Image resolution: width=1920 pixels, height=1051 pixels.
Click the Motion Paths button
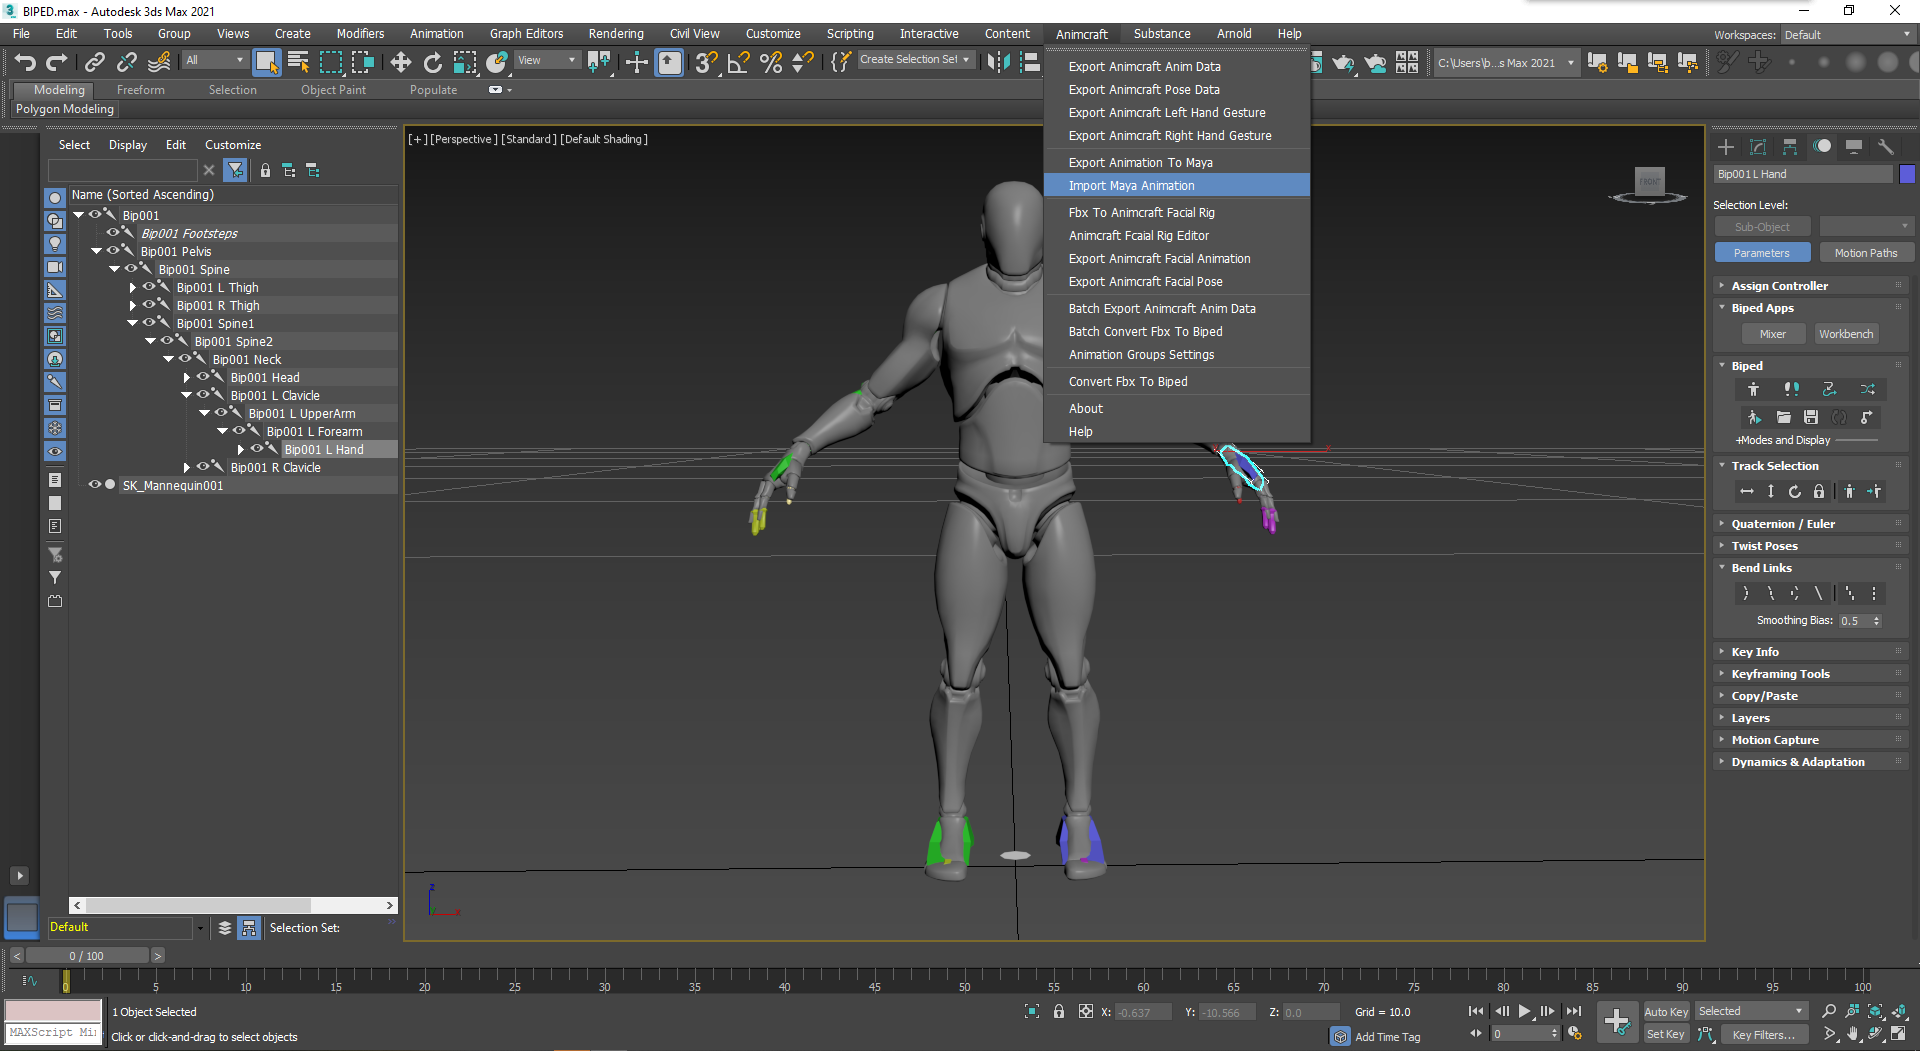[x=1866, y=253]
